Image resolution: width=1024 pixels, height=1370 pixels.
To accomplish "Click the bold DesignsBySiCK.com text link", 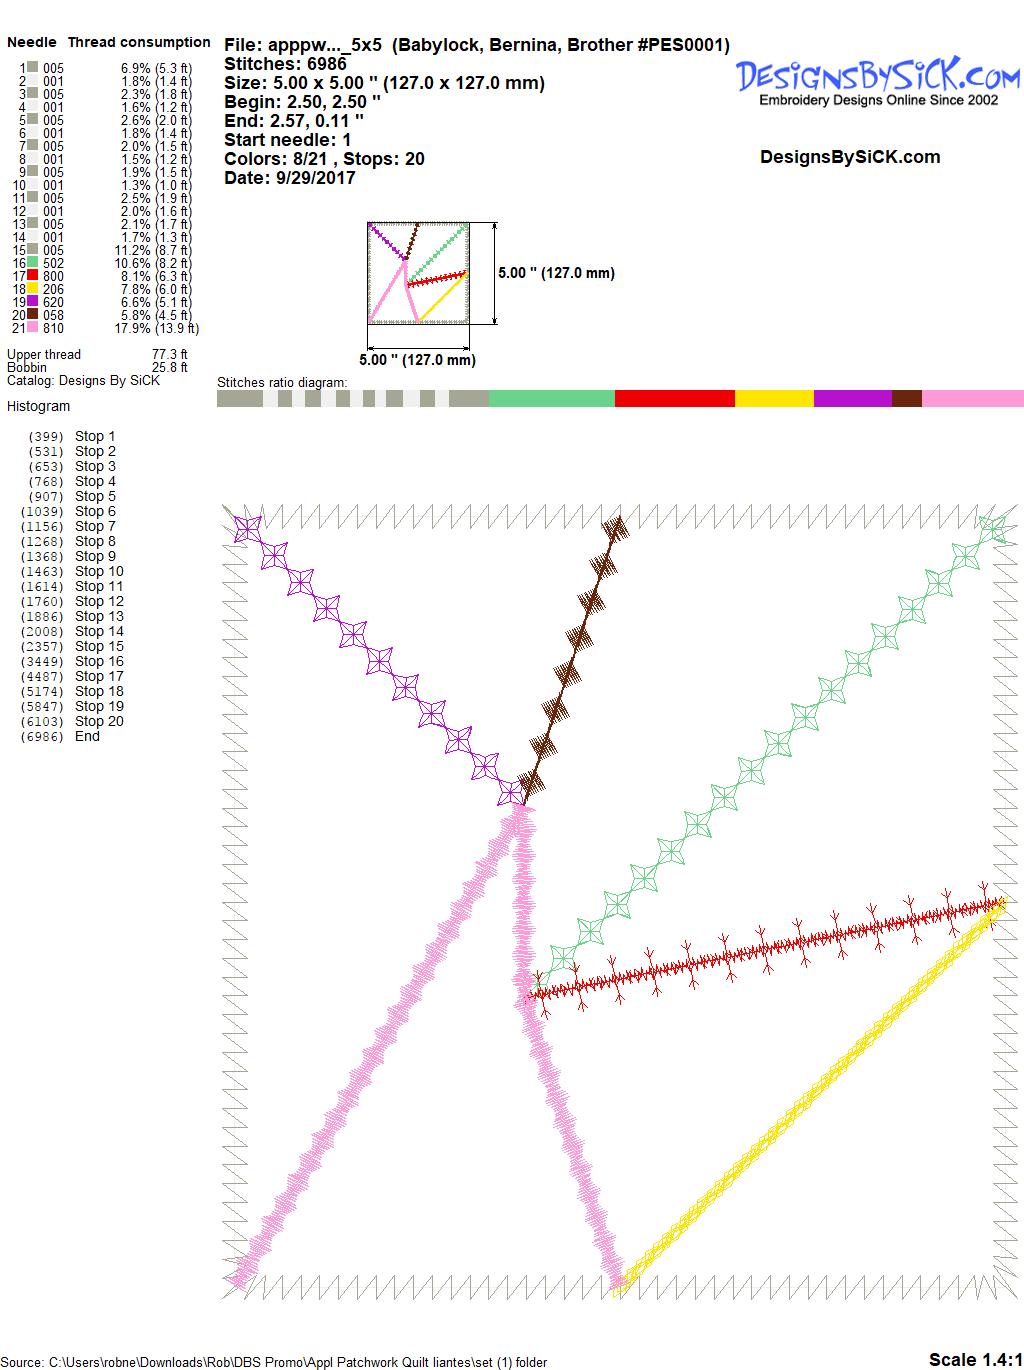I will click(x=850, y=157).
